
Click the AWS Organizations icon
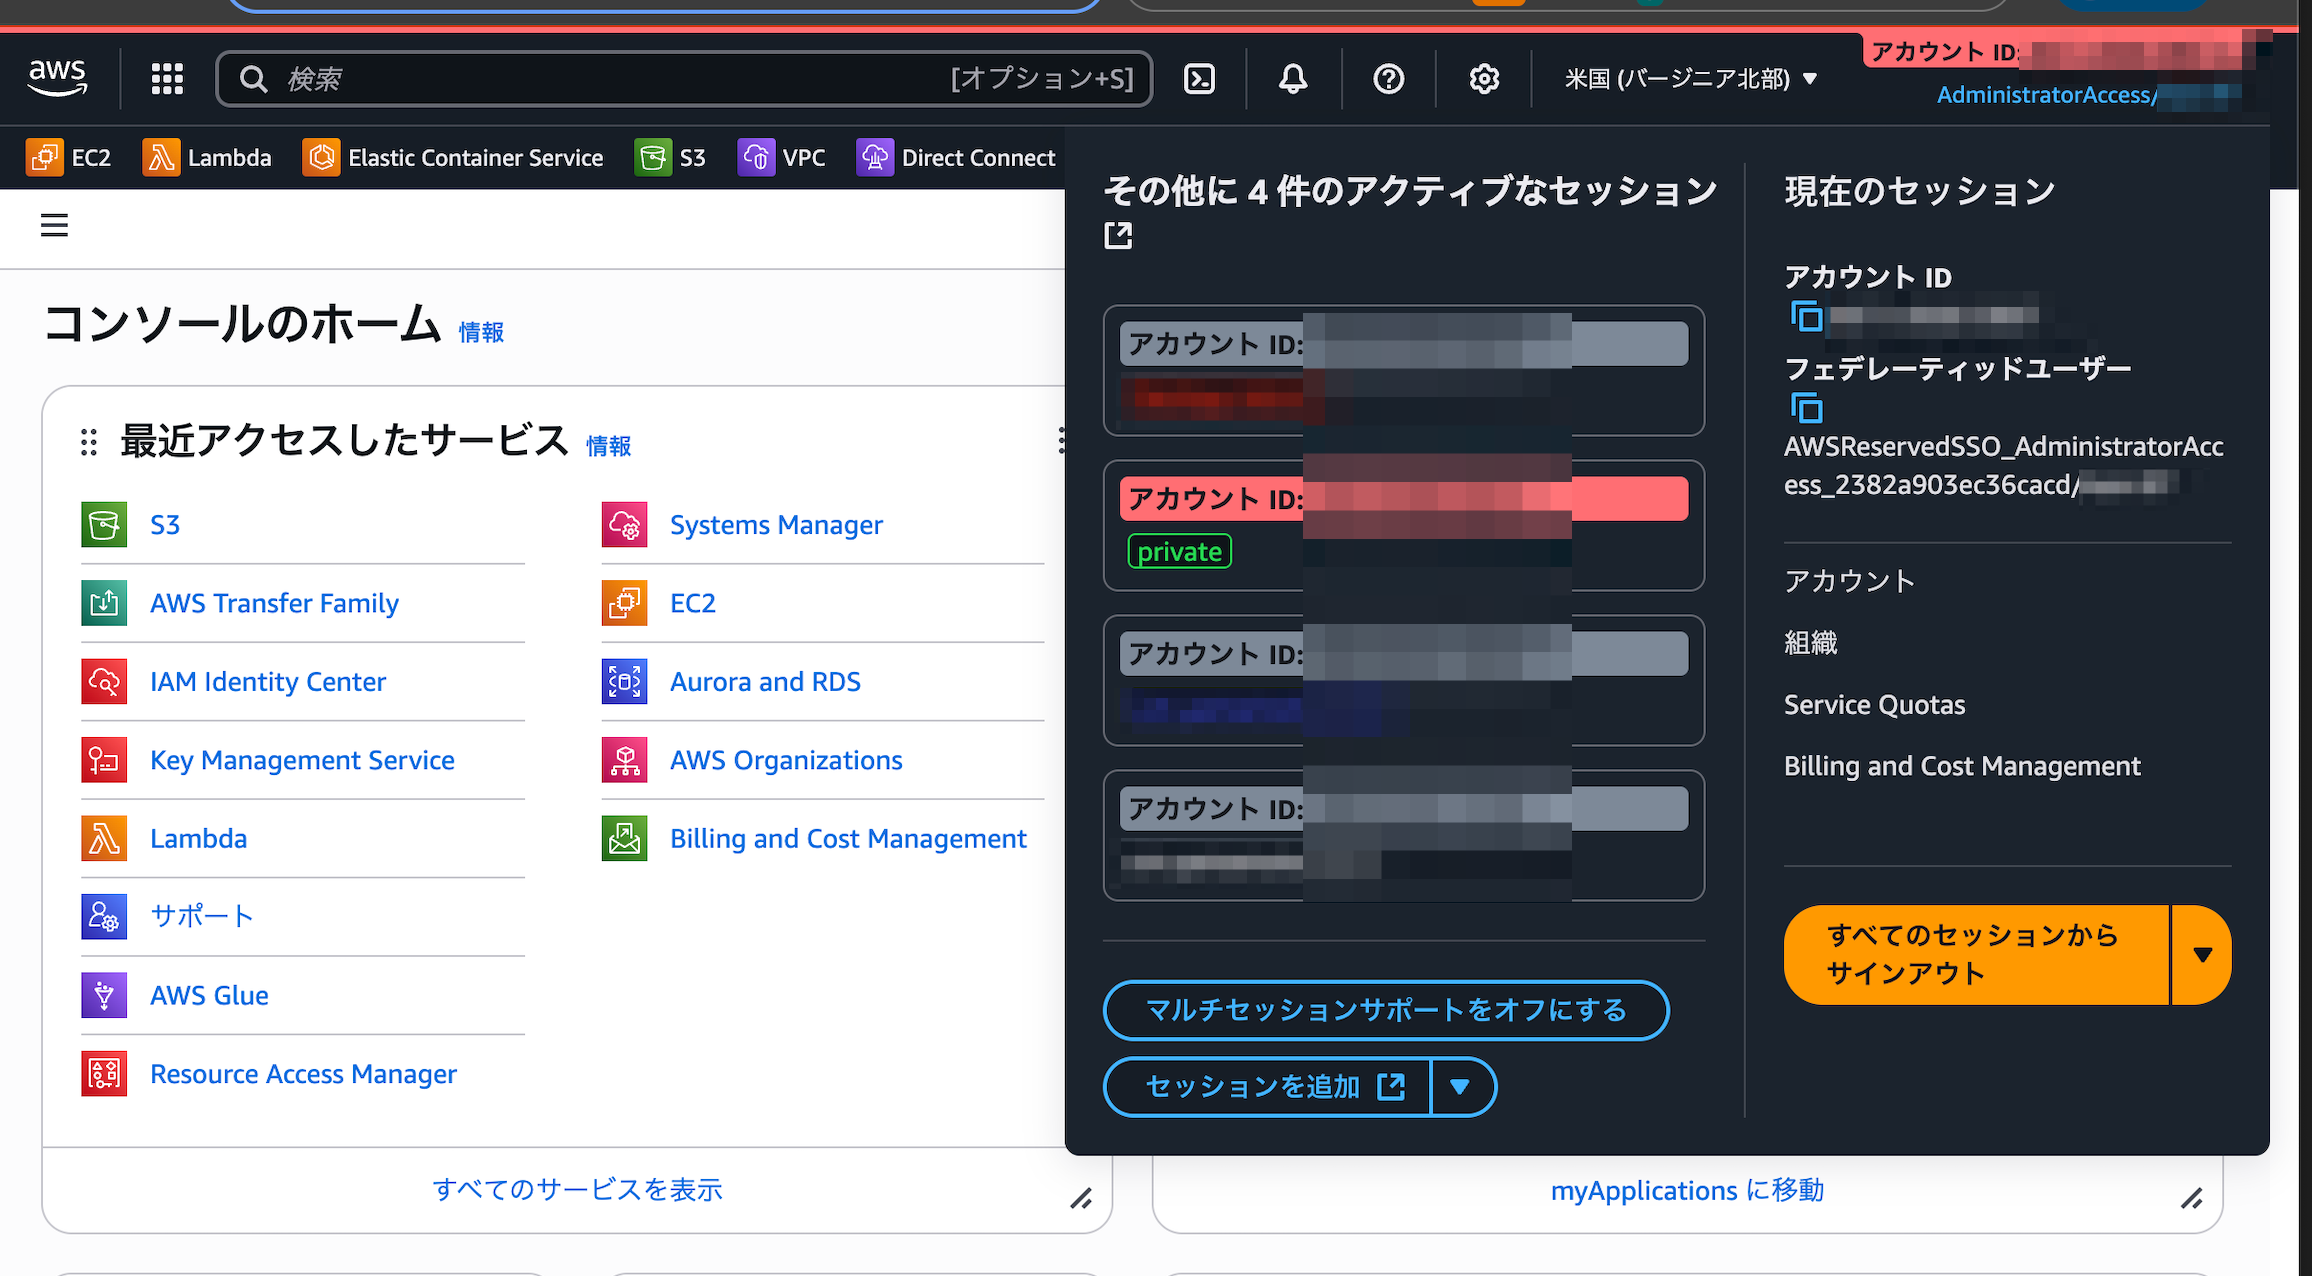pyautogui.click(x=624, y=760)
